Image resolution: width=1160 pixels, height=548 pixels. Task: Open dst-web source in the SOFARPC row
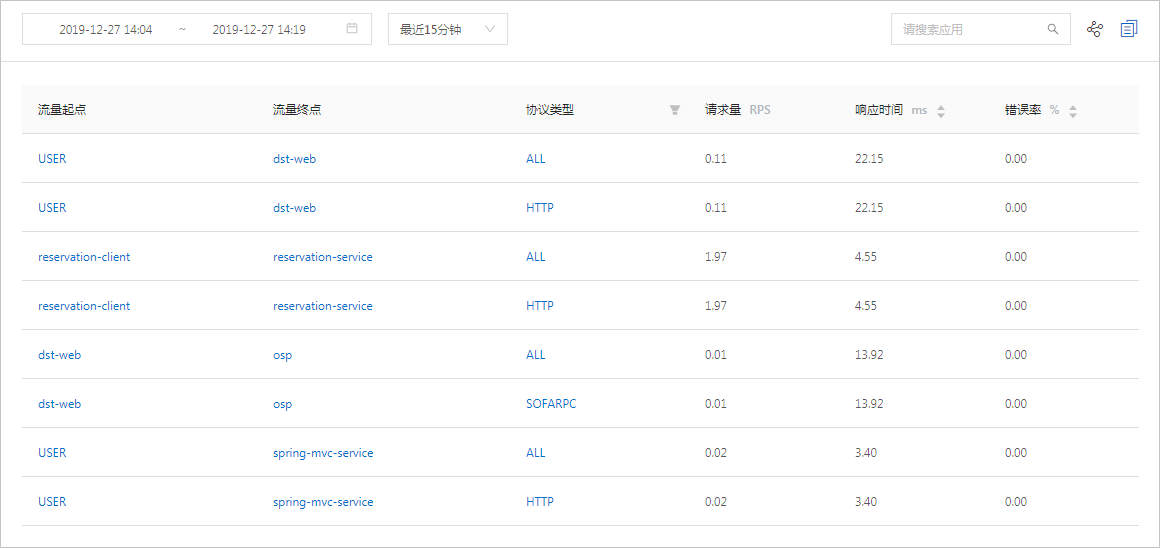(59, 404)
